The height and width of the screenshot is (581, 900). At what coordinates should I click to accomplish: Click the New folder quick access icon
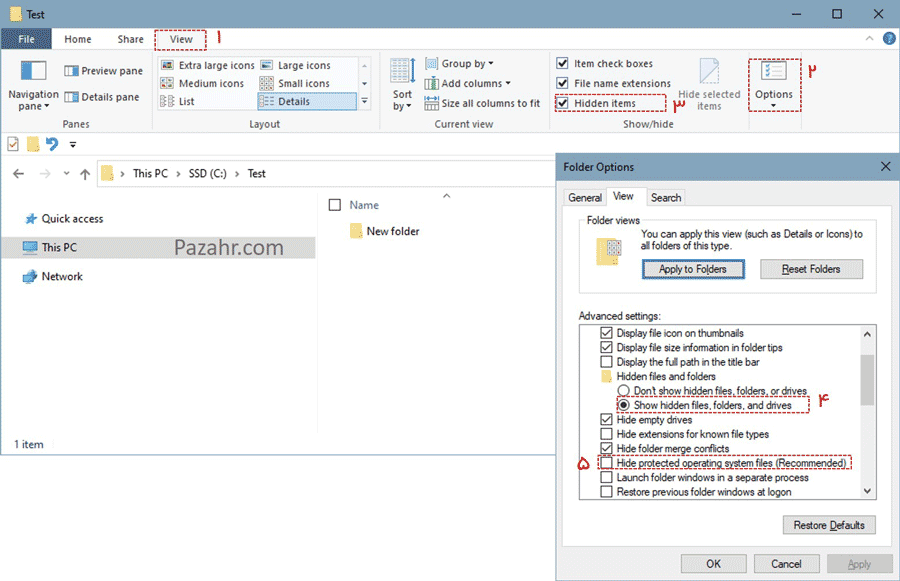(33, 144)
